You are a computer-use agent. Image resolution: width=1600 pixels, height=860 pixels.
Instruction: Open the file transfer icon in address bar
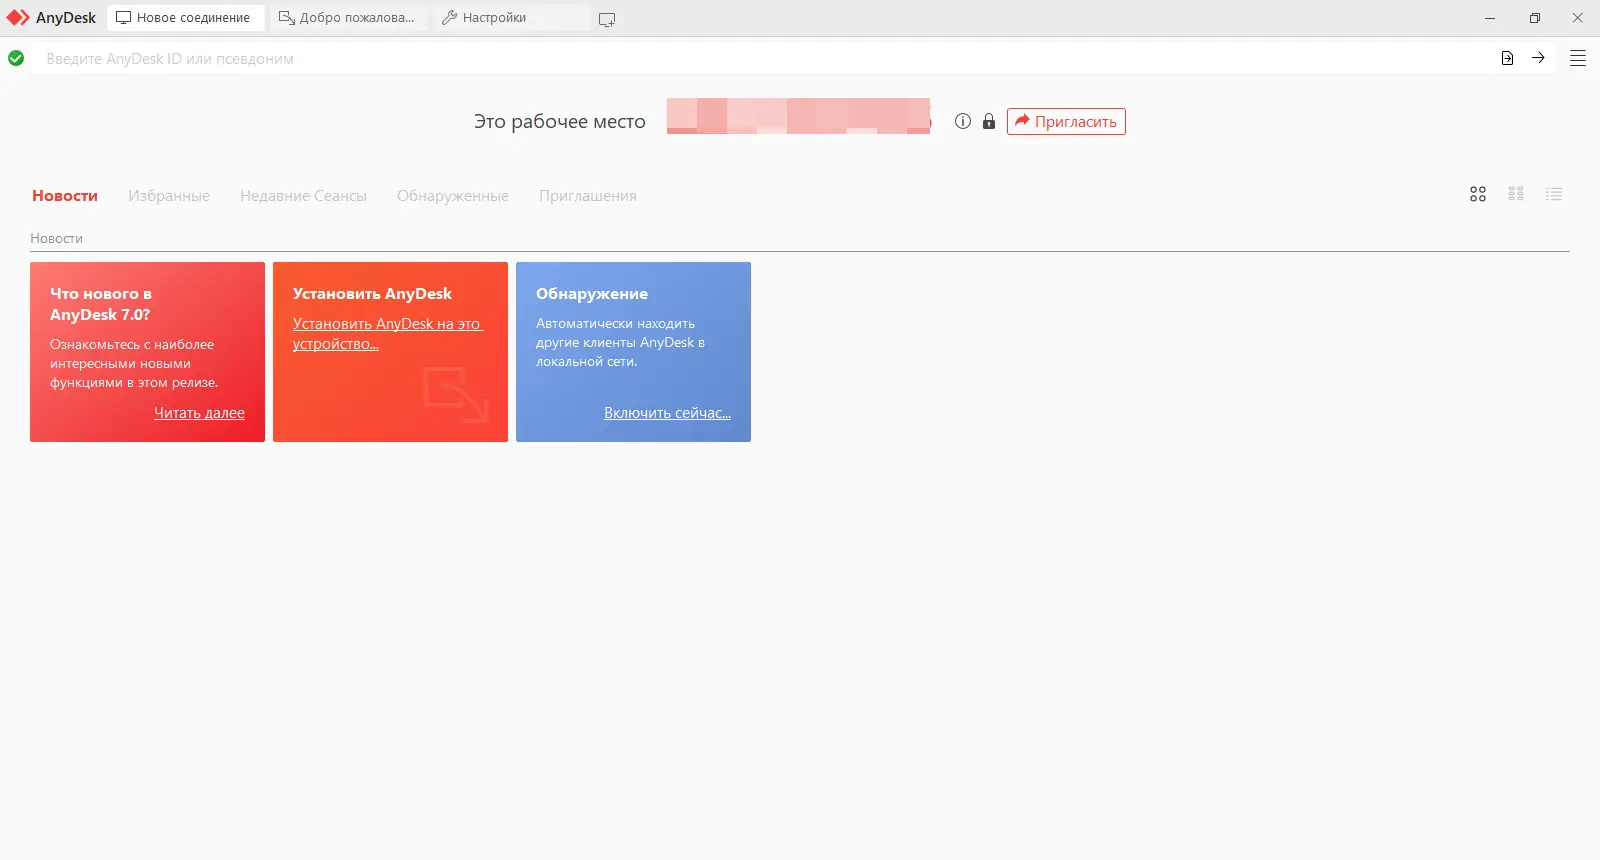tap(1507, 58)
